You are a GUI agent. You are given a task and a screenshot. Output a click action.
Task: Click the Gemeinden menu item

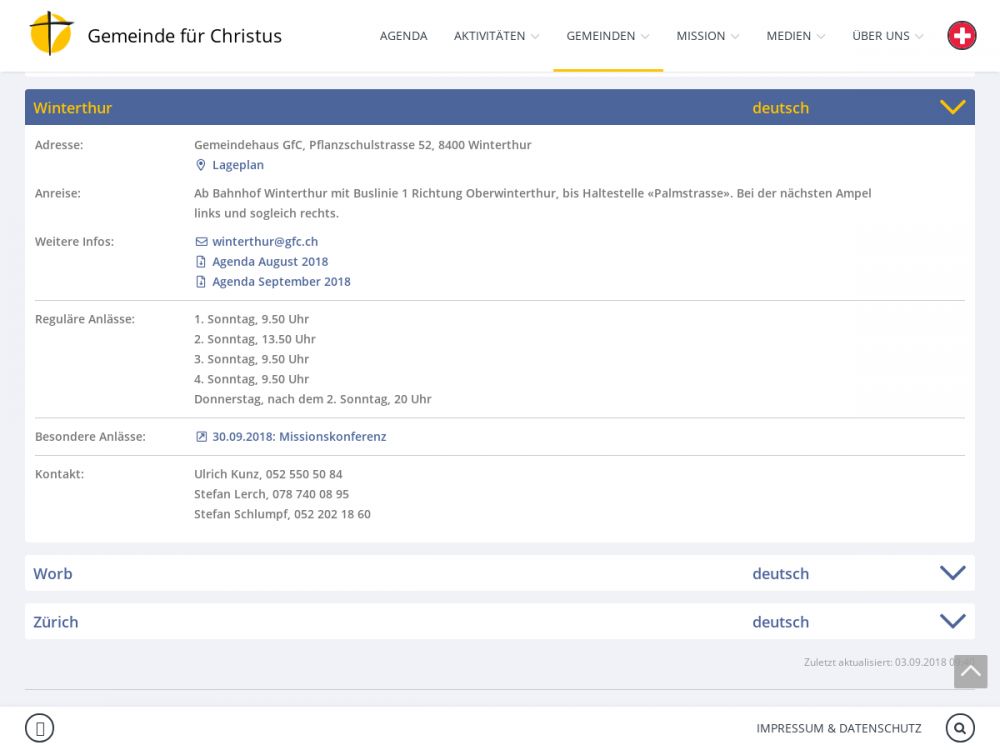[607, 36]
